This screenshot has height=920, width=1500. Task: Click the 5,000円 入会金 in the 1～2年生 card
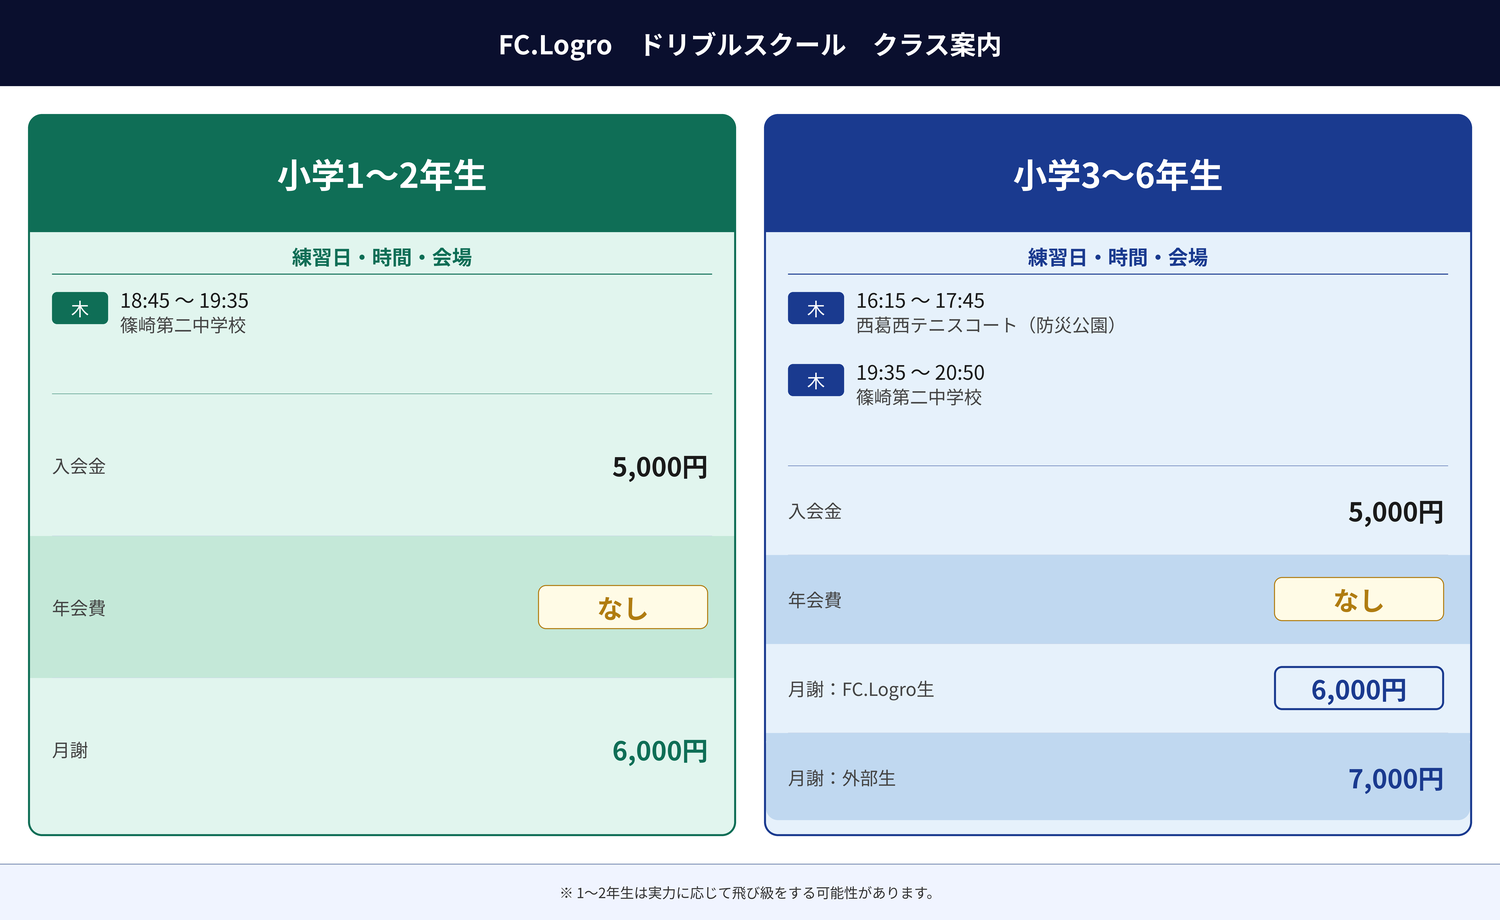(659, 467)
